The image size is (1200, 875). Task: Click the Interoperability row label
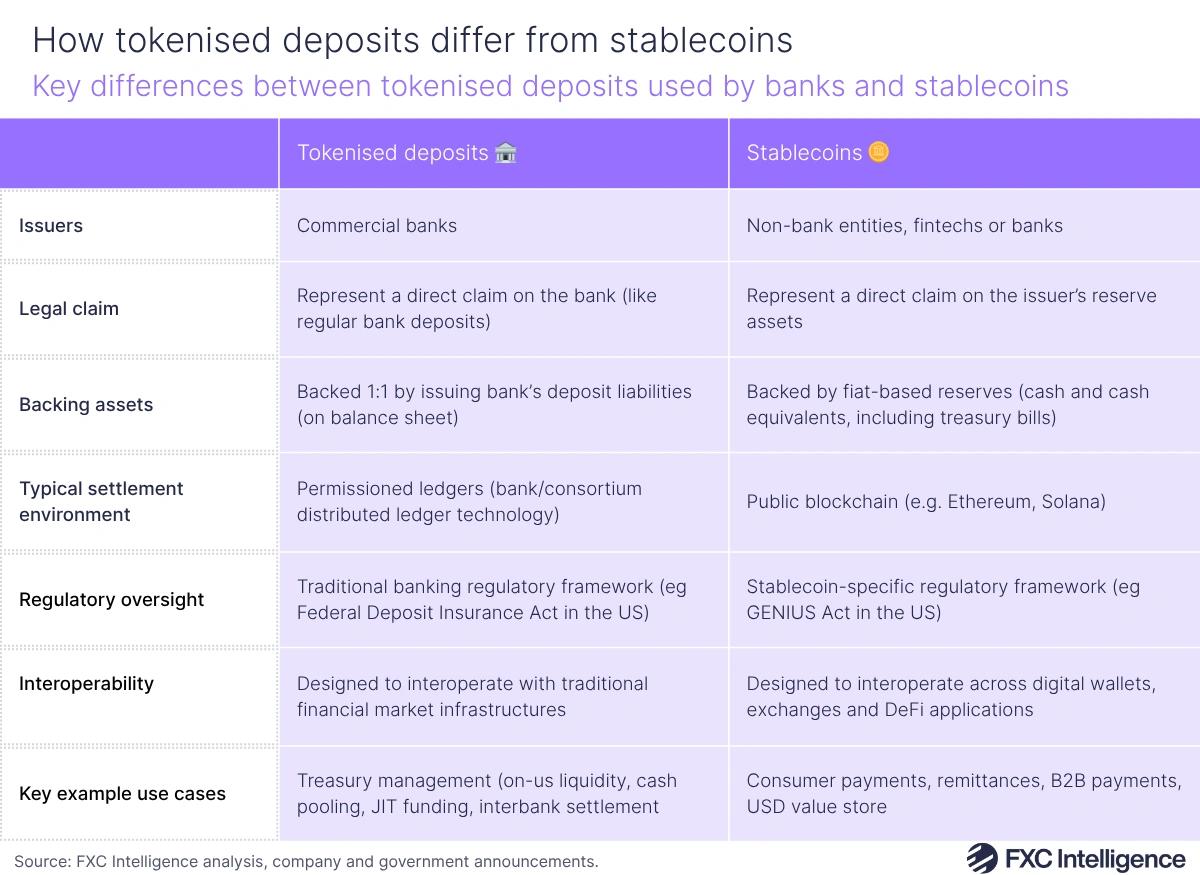tap(86, 684)
